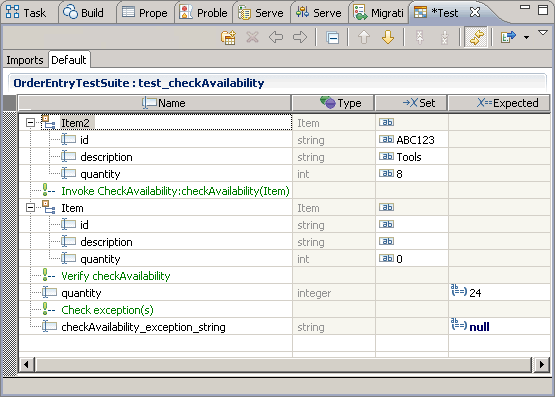The image size is (555, 397).
Task: Collapse the Item2 tree node
Action: coord(30,122)
